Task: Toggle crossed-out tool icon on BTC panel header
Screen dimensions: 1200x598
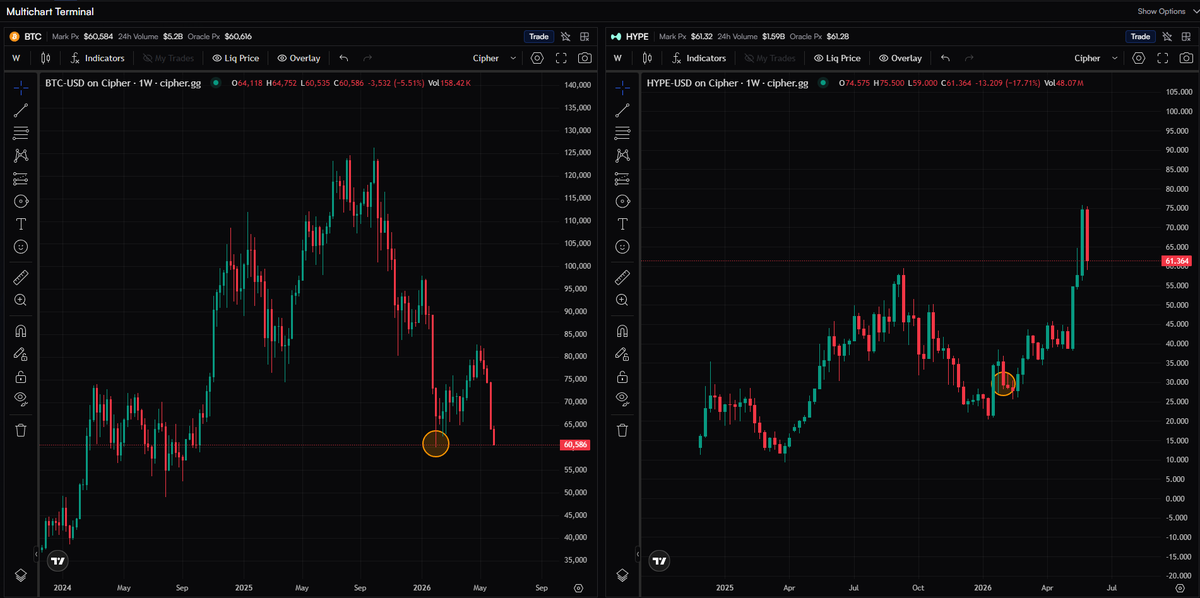Action: (x=566, y=36)
